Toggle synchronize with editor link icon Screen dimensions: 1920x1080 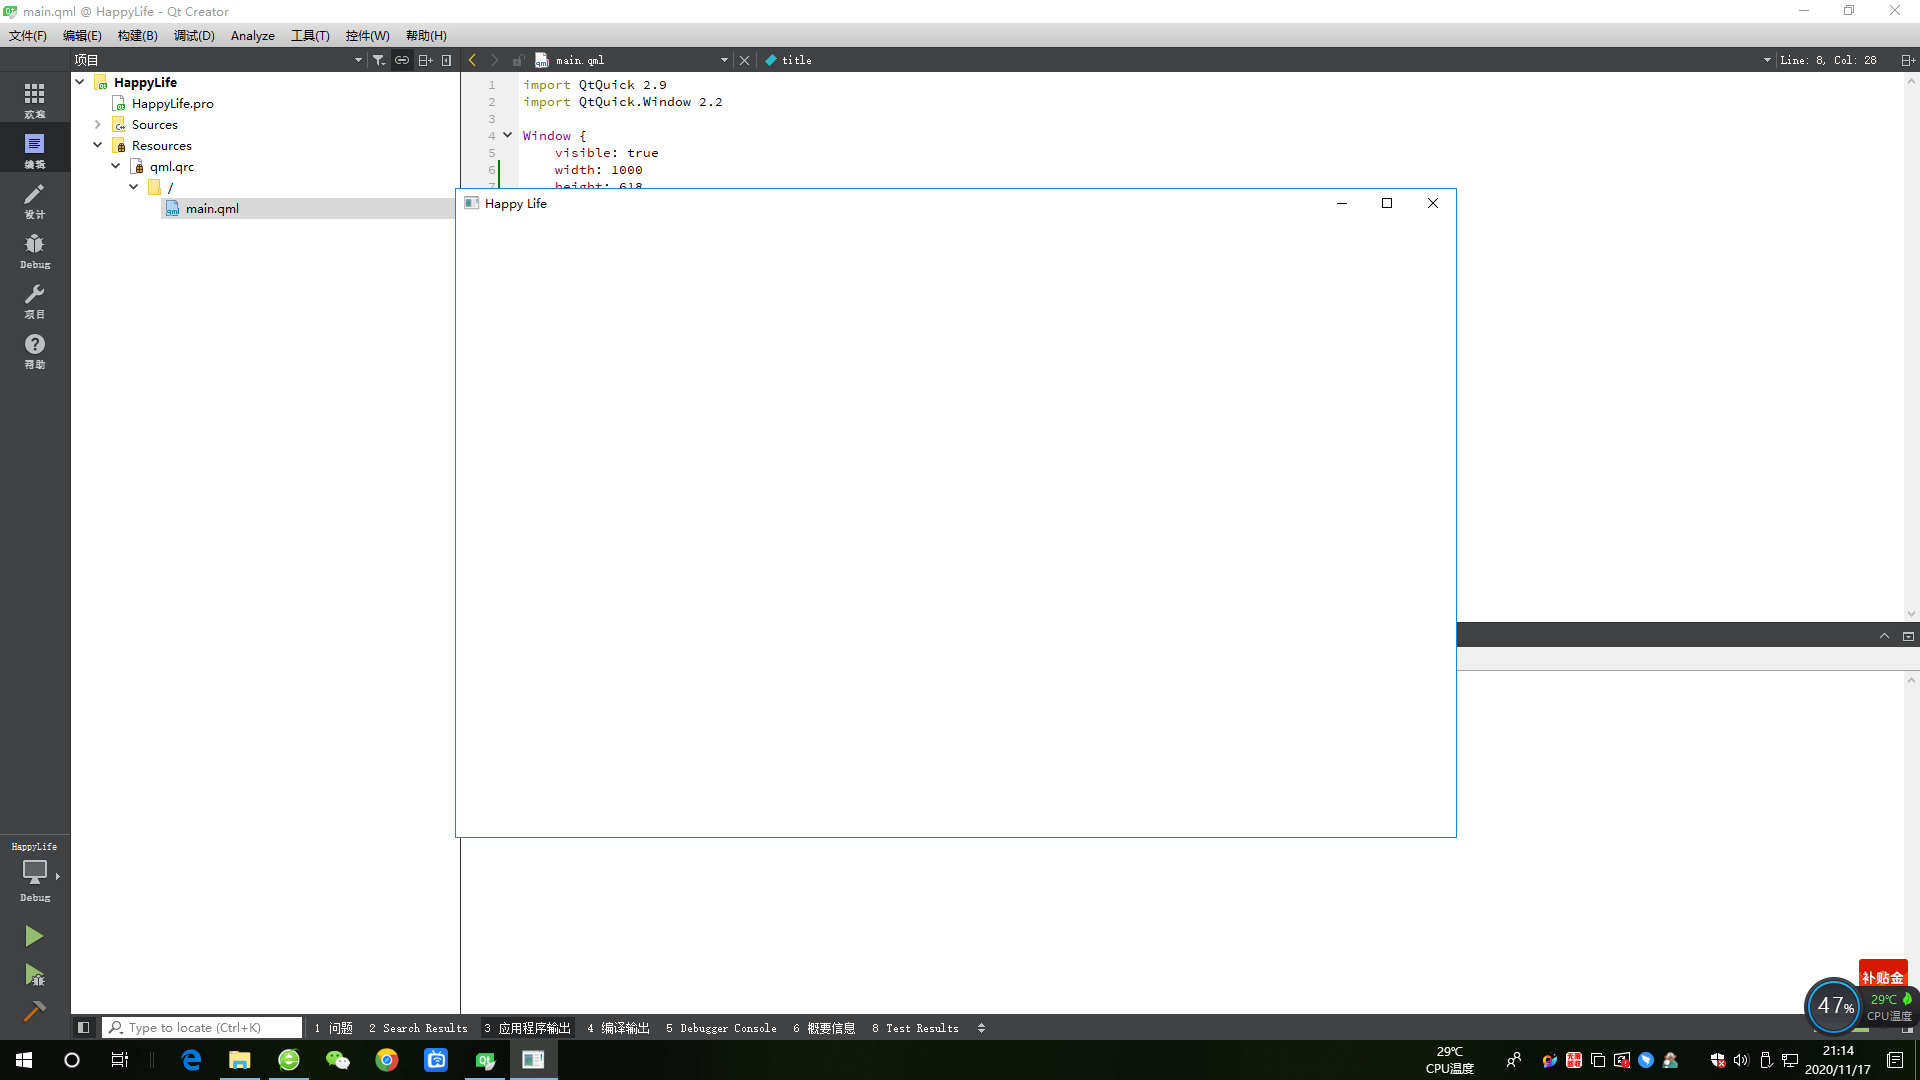click(x=401, y=60)
